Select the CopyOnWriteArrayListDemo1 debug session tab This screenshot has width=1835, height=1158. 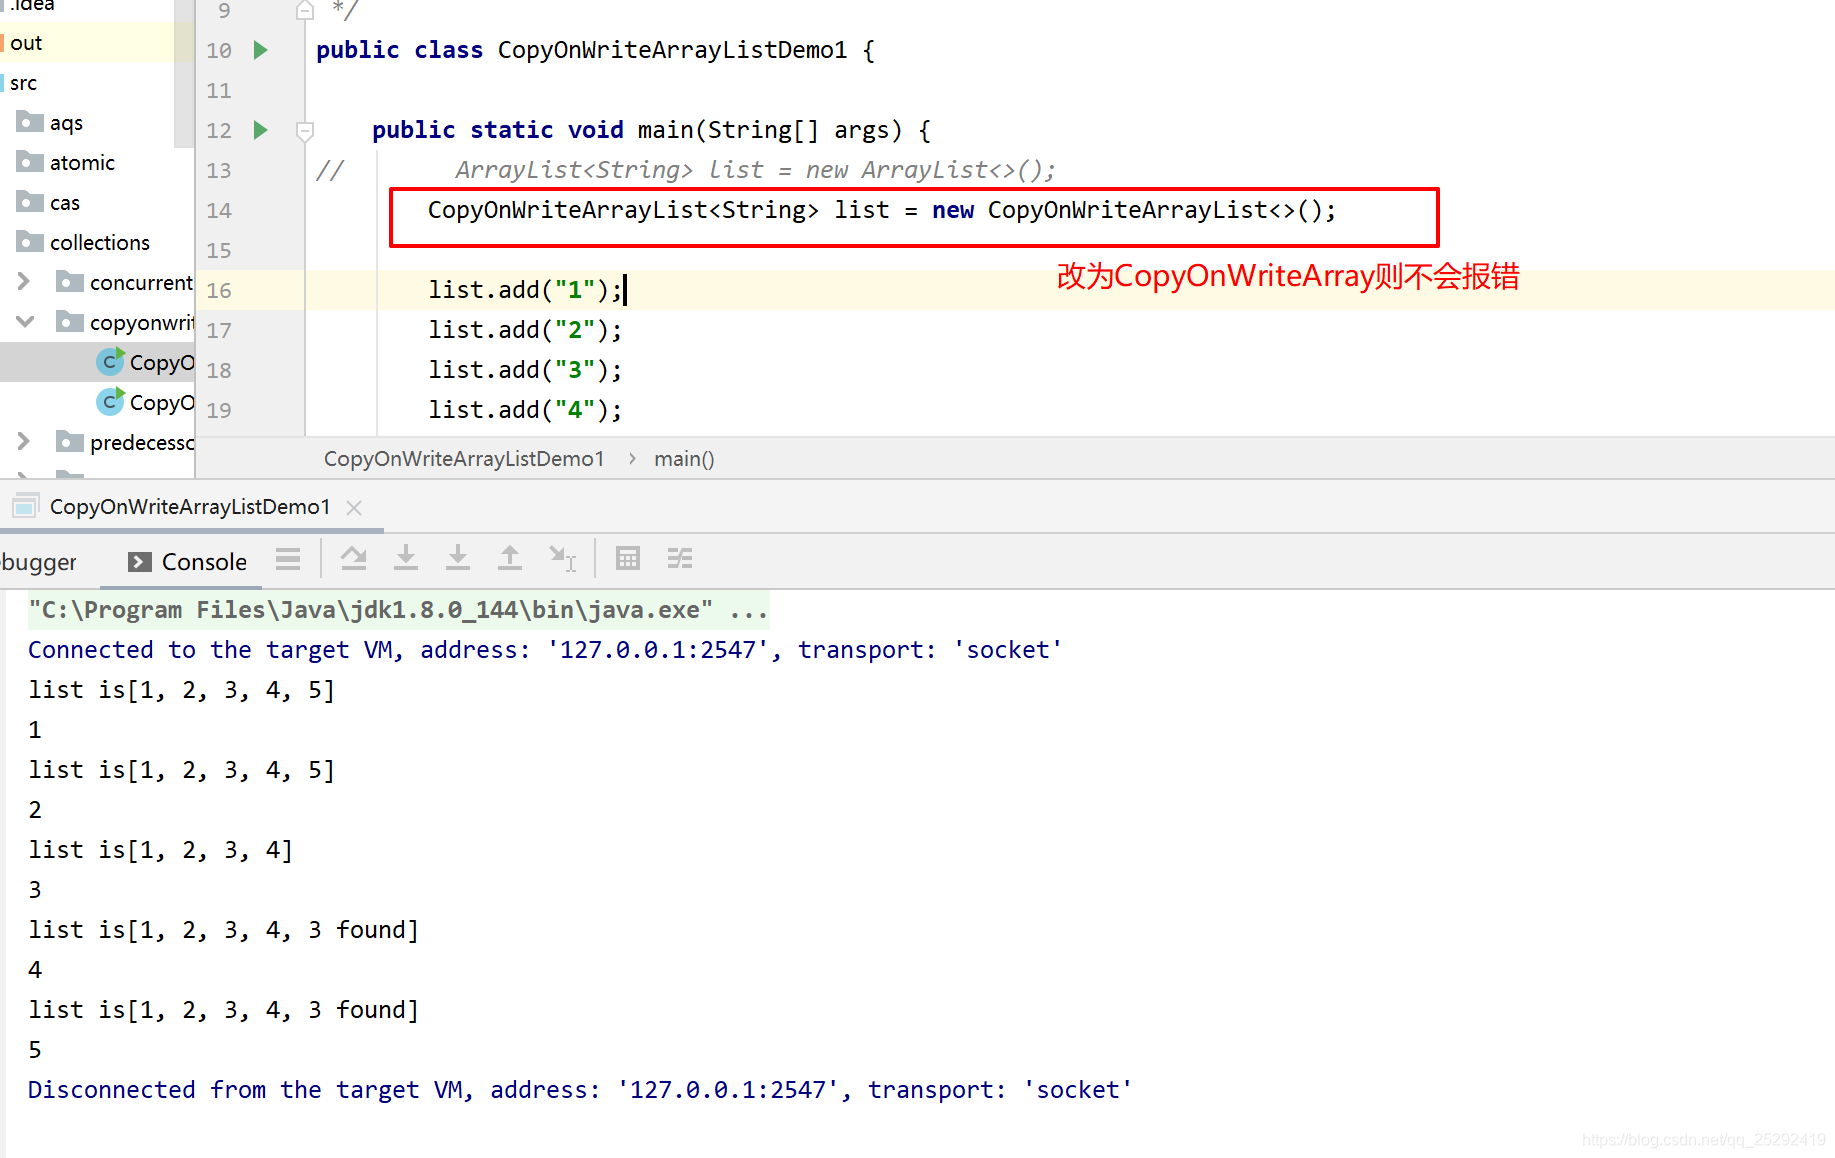click(190, 507)
